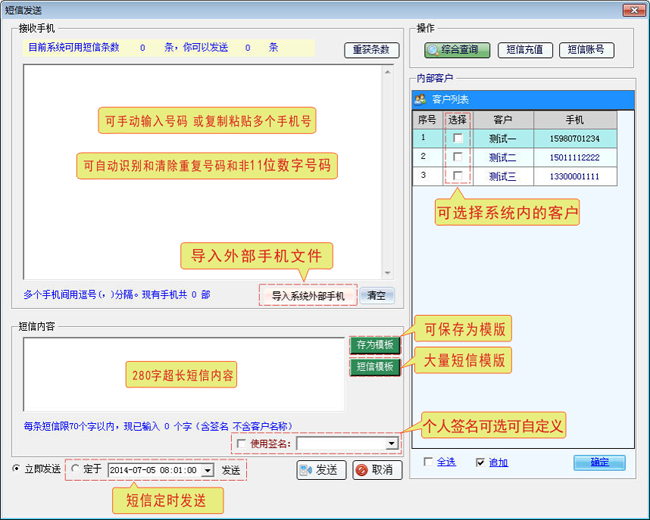
Task: Click the 客户 column header
Action: coord(502,119)
